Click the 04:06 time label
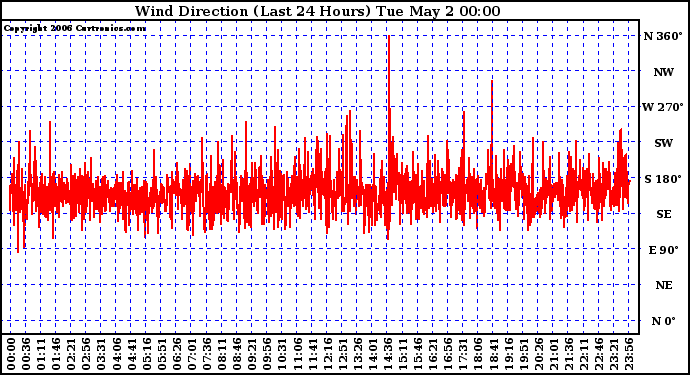The image size is (690, 375). 117,354
